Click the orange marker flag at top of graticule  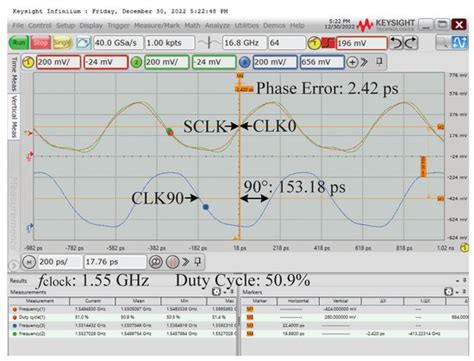[240, 76]
